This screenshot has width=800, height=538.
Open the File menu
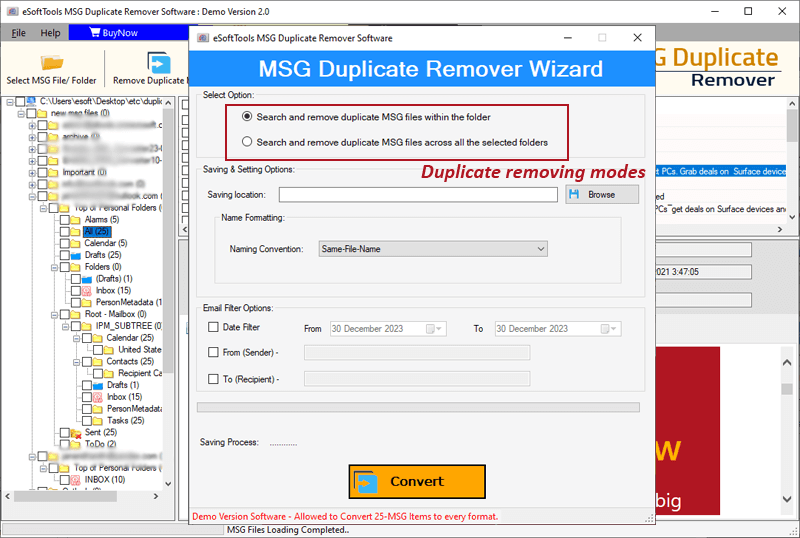19,33
